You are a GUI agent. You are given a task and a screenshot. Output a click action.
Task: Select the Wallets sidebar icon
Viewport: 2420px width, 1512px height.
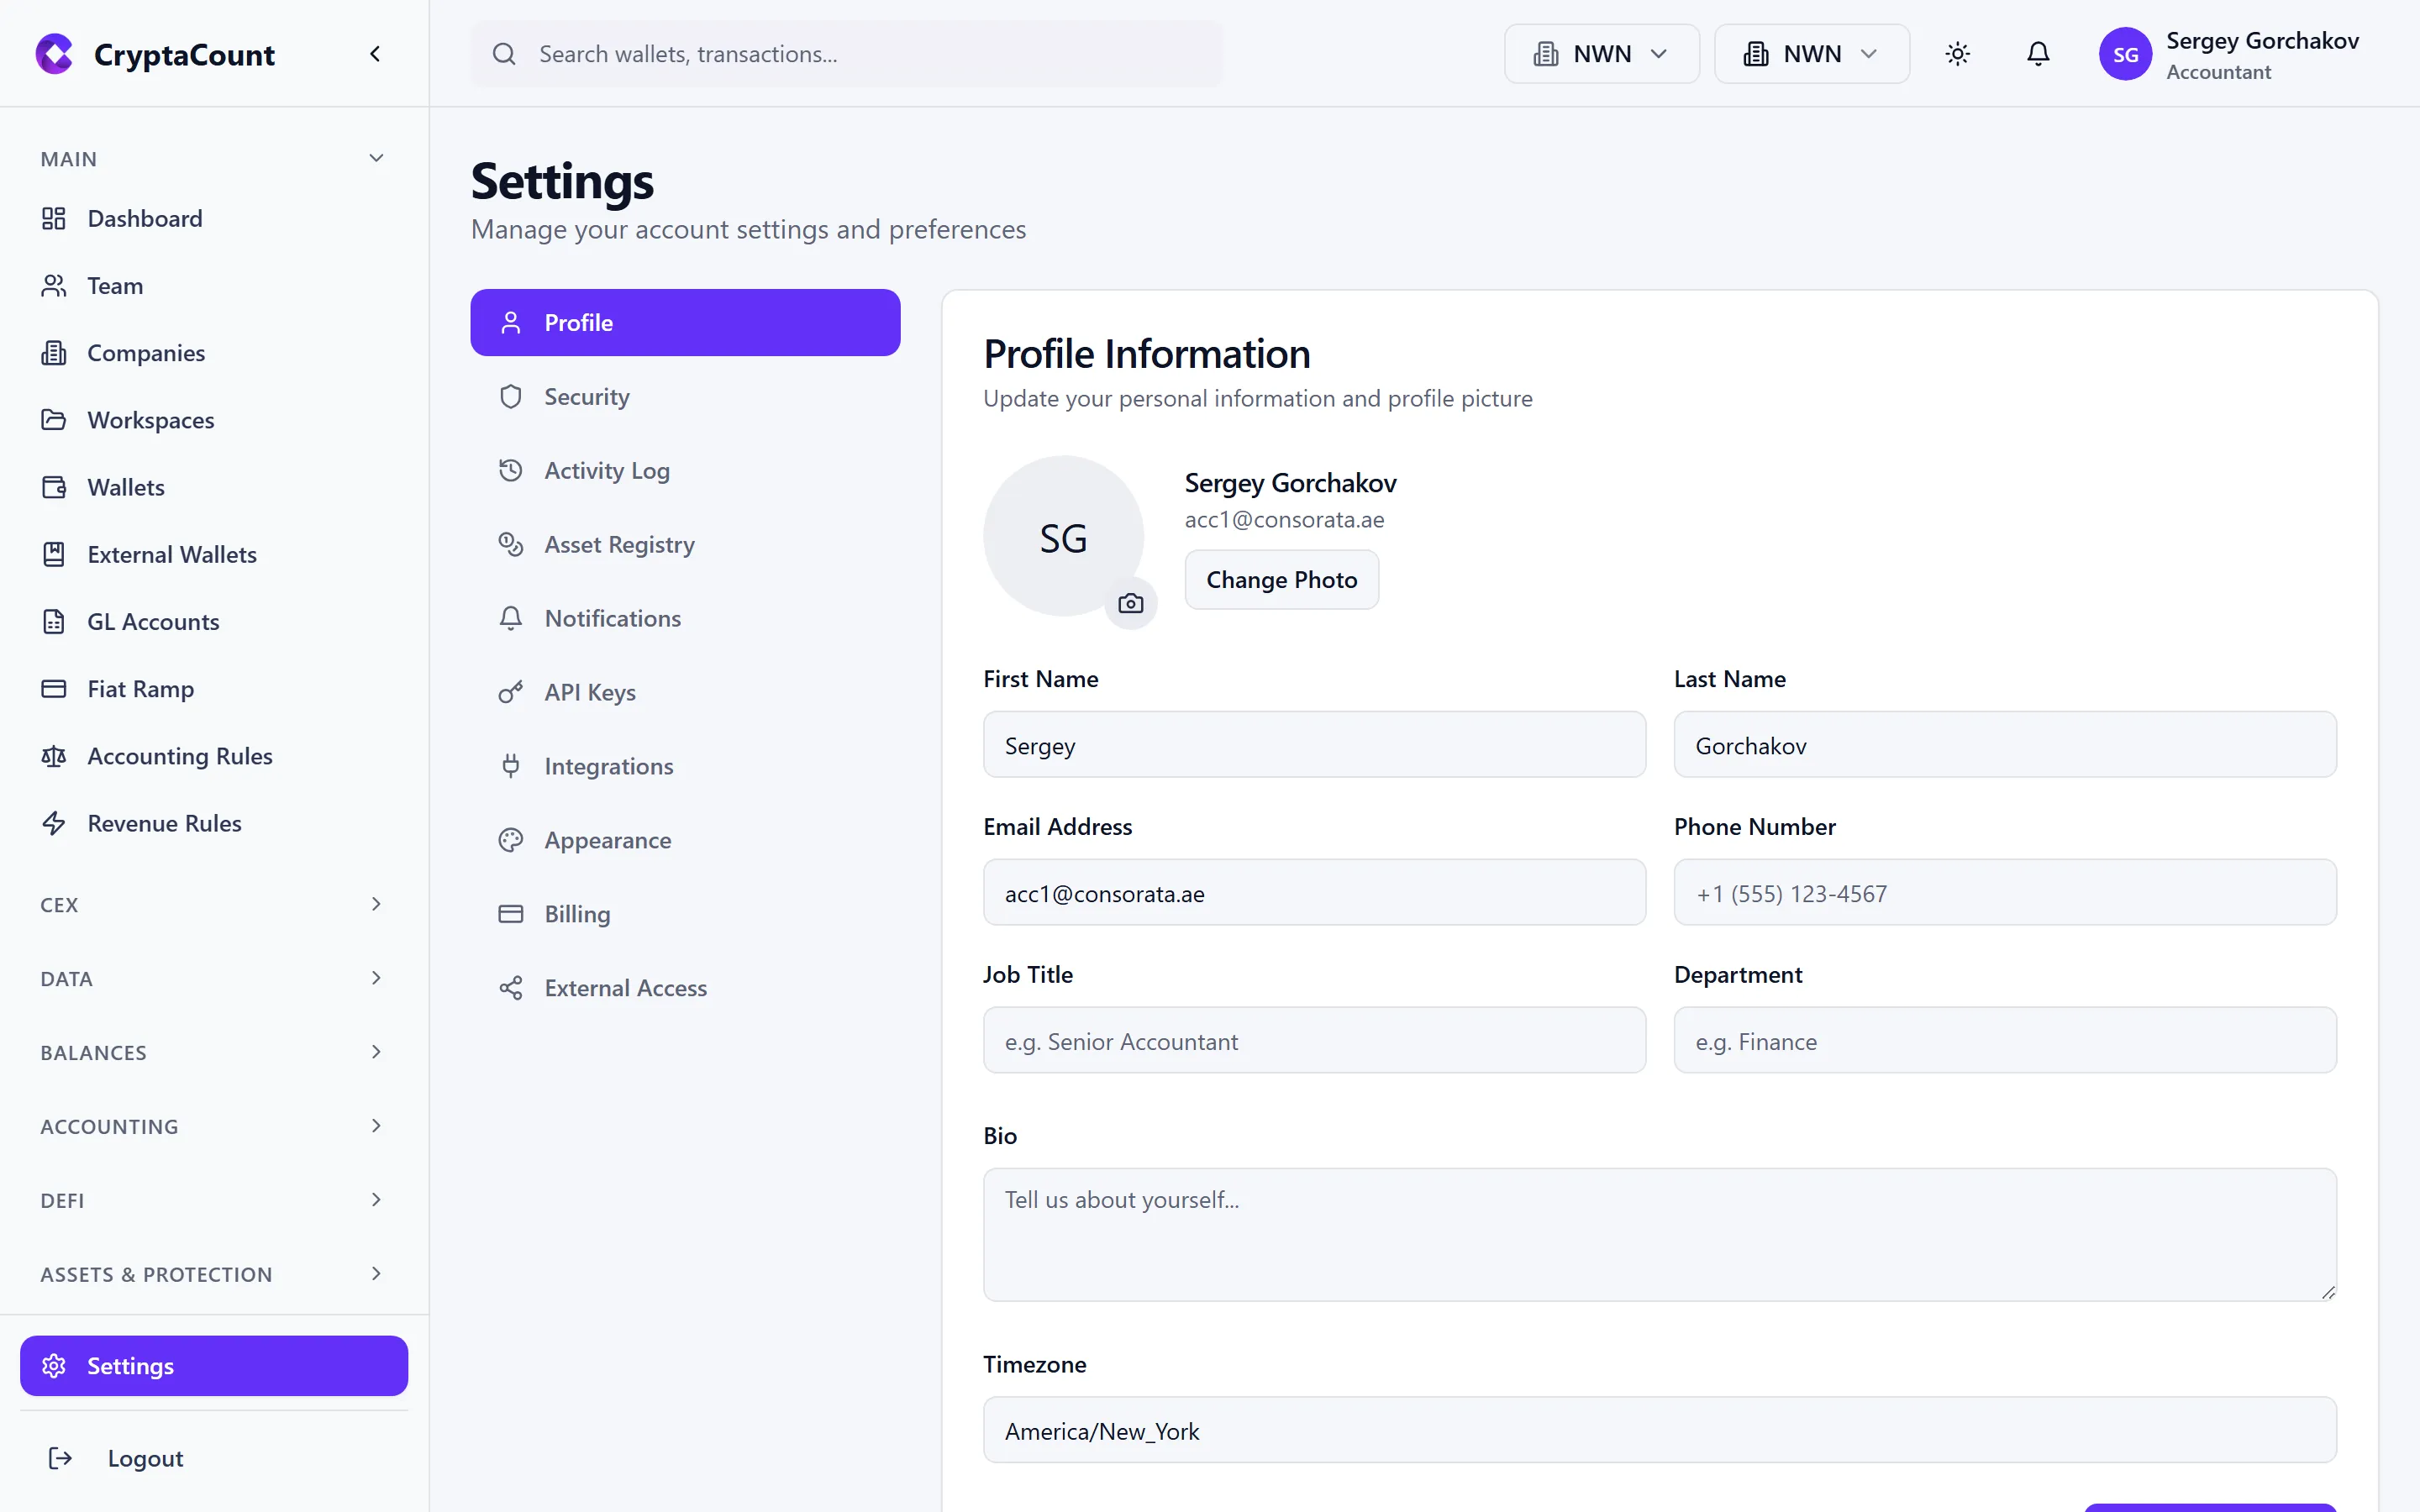coord(54,487)
